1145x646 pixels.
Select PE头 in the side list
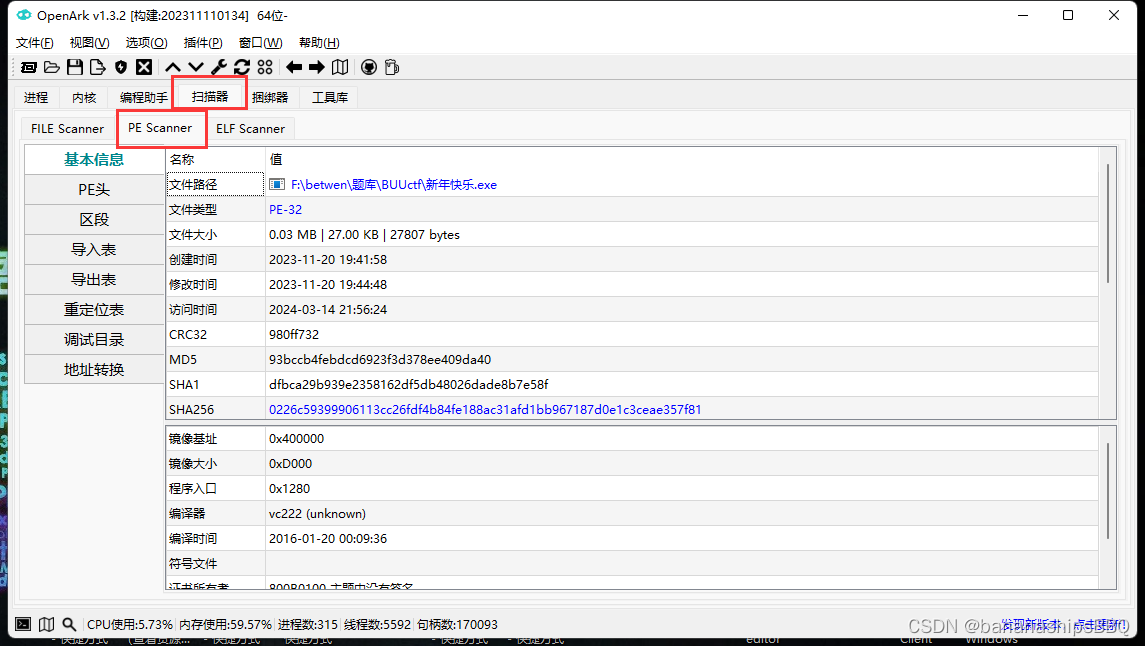click(x=94, y=190)
